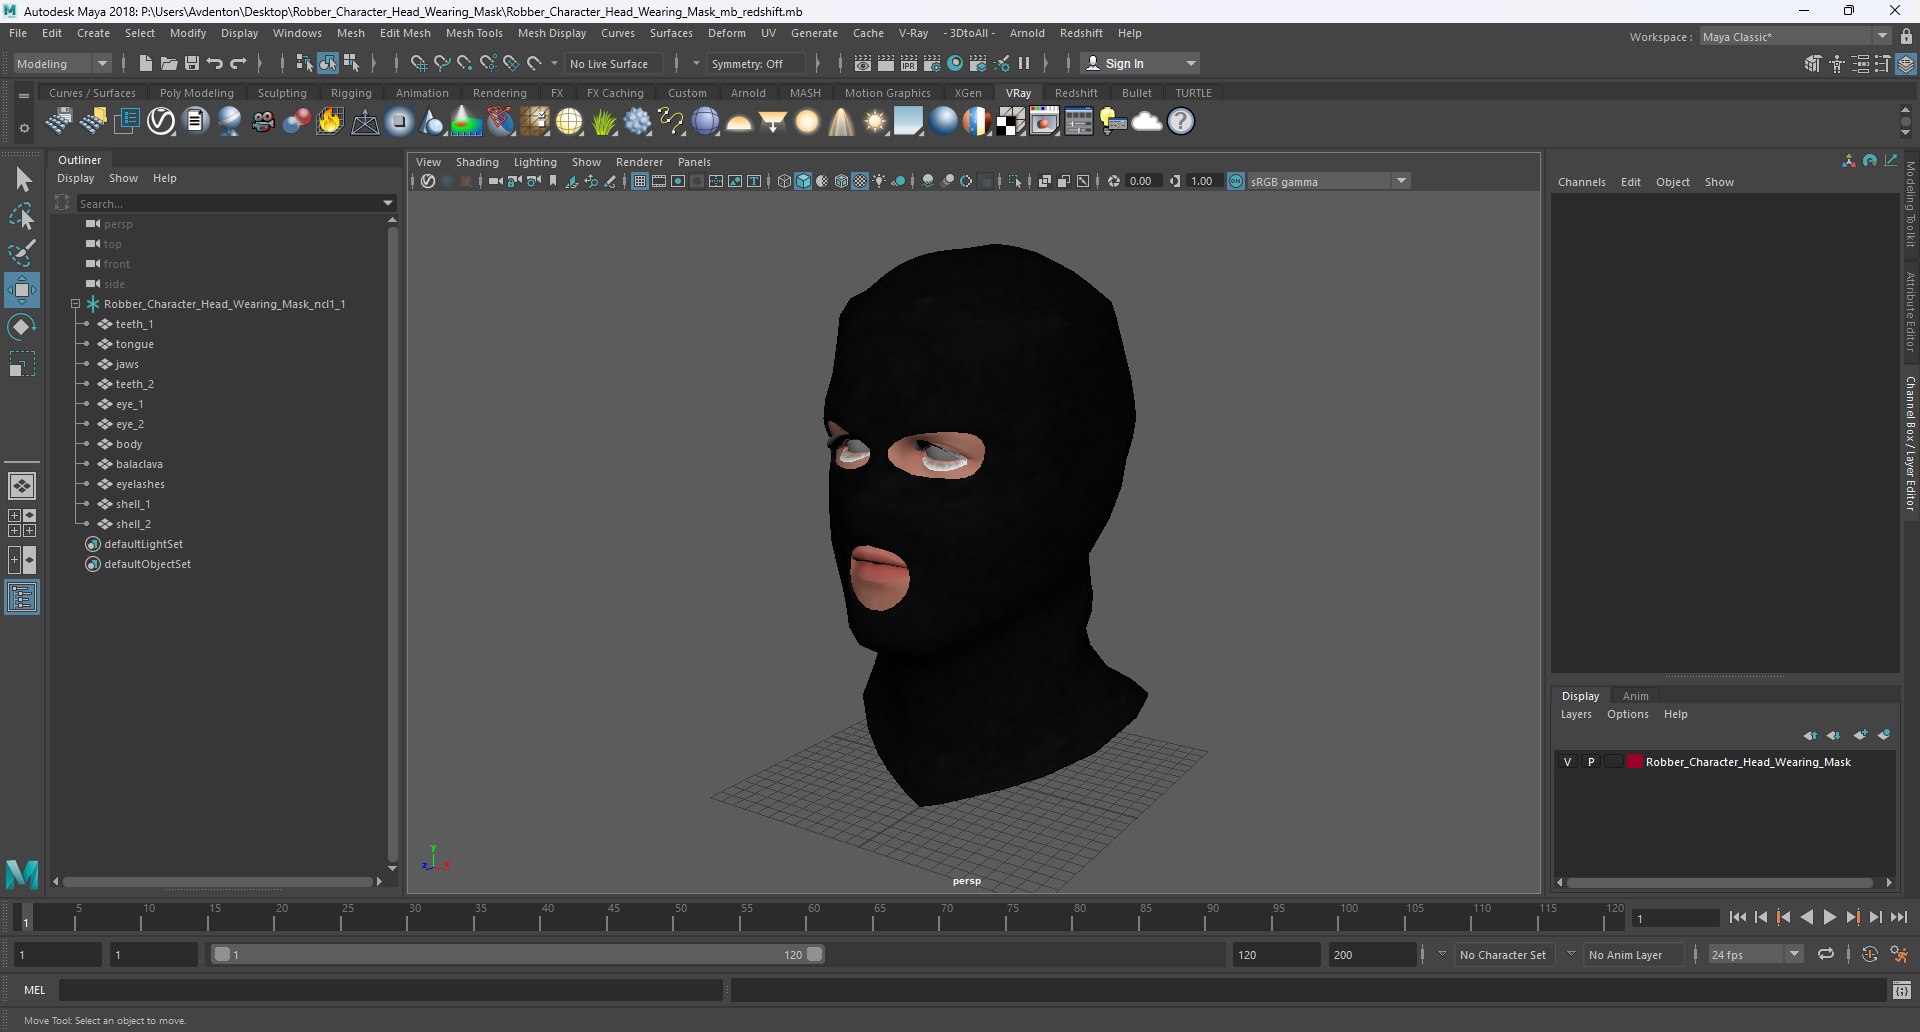
Task: Click the Paint selection tool icon
Action: point(22,252)
